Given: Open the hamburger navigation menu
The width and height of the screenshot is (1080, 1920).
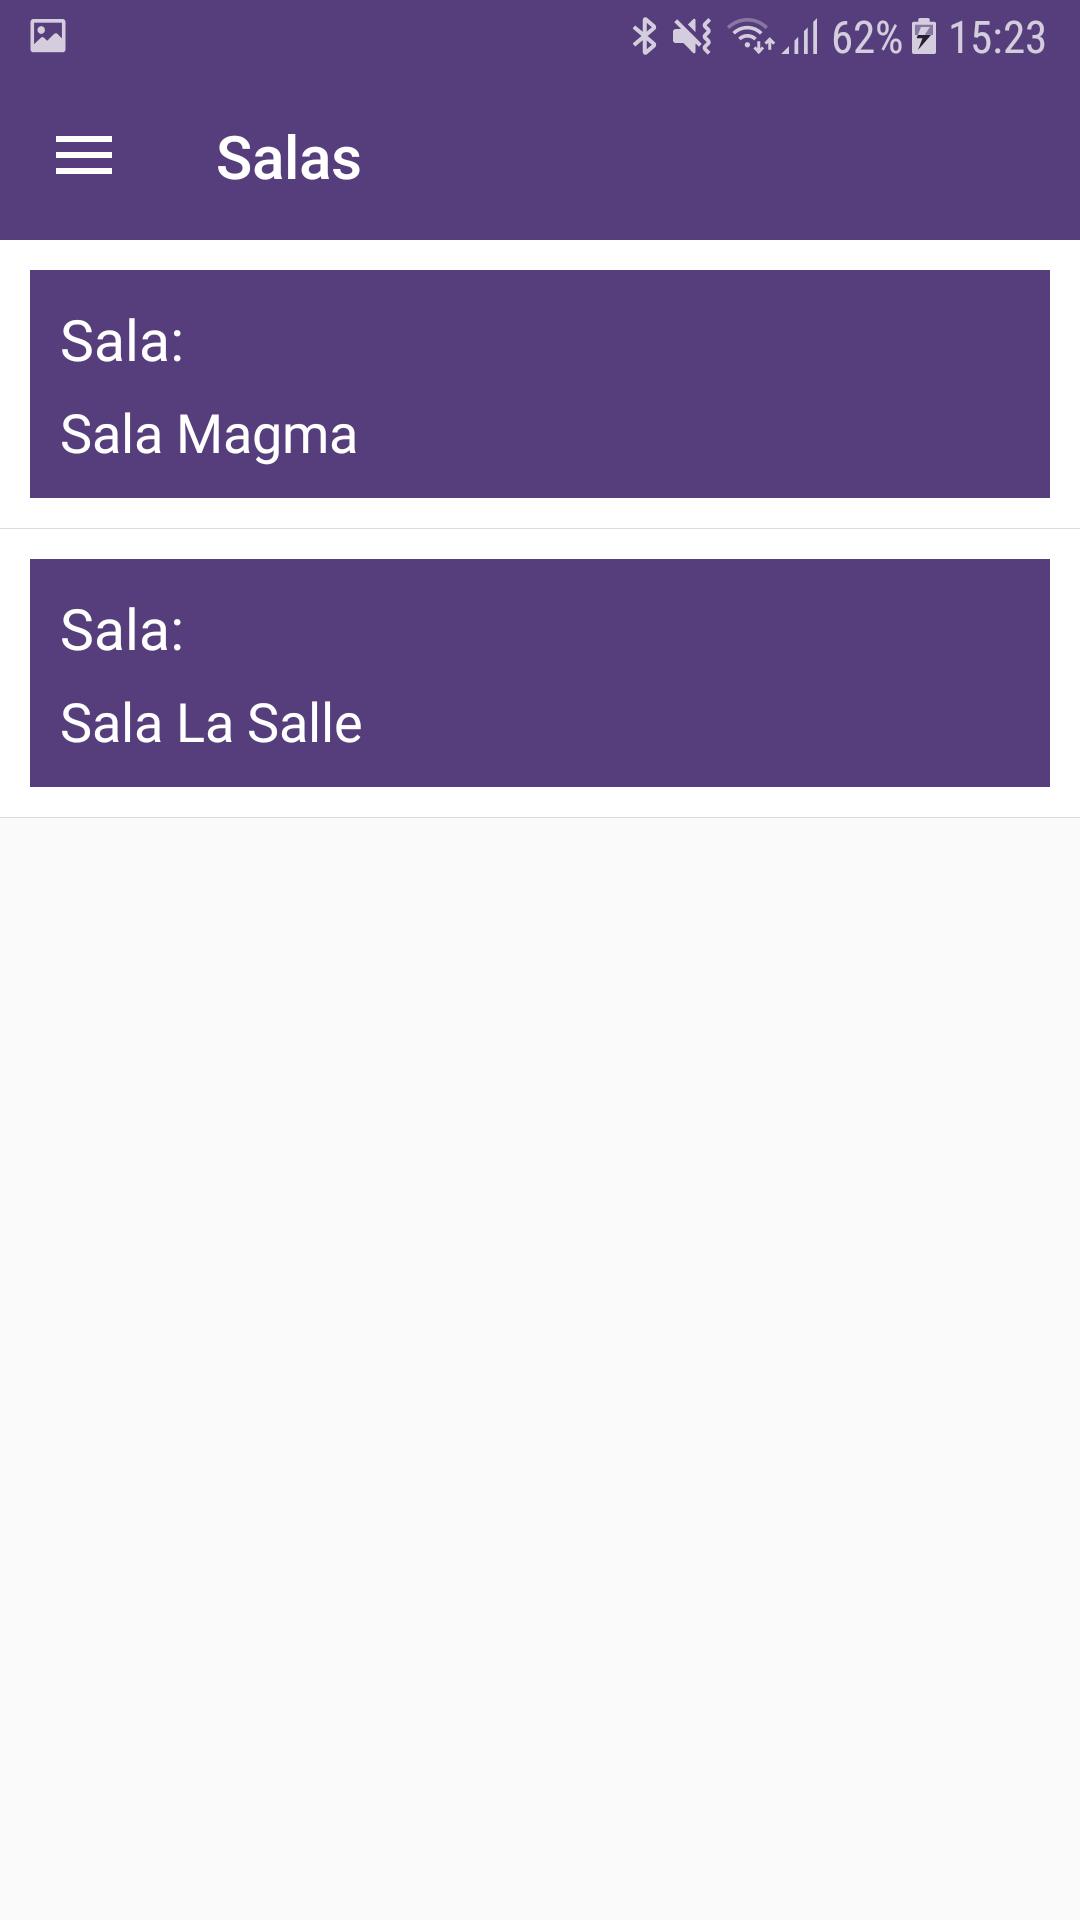Looking at the screenshot, I should click(84, 156).
